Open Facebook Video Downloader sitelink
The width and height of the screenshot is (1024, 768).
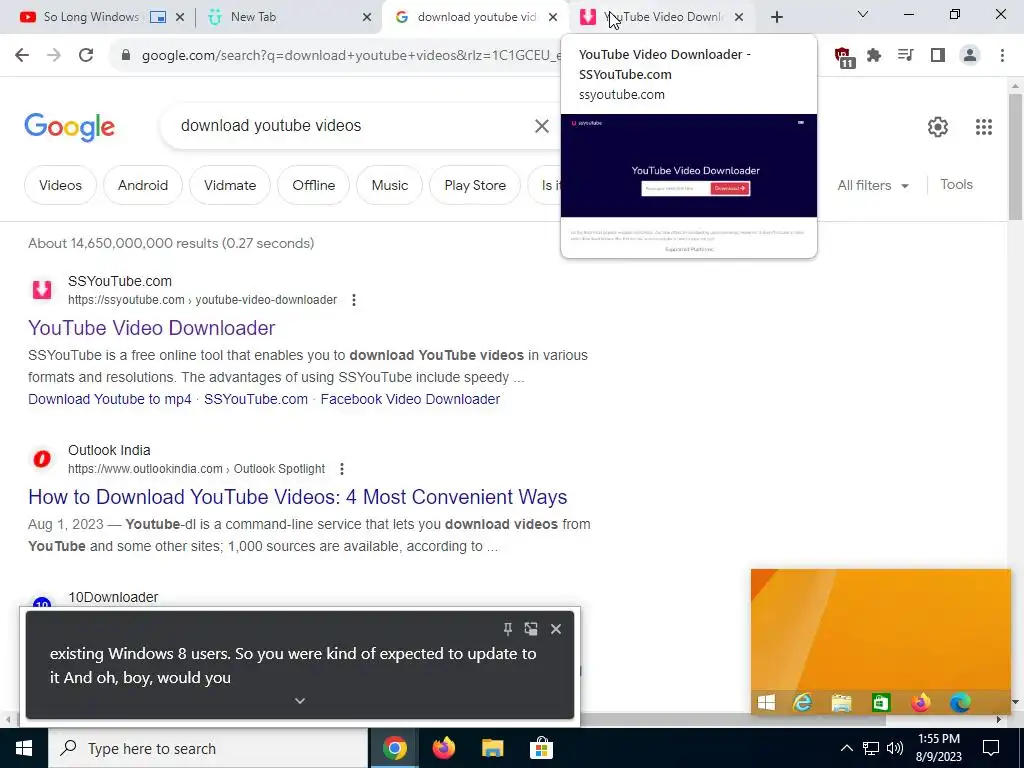tap(410, 399)
